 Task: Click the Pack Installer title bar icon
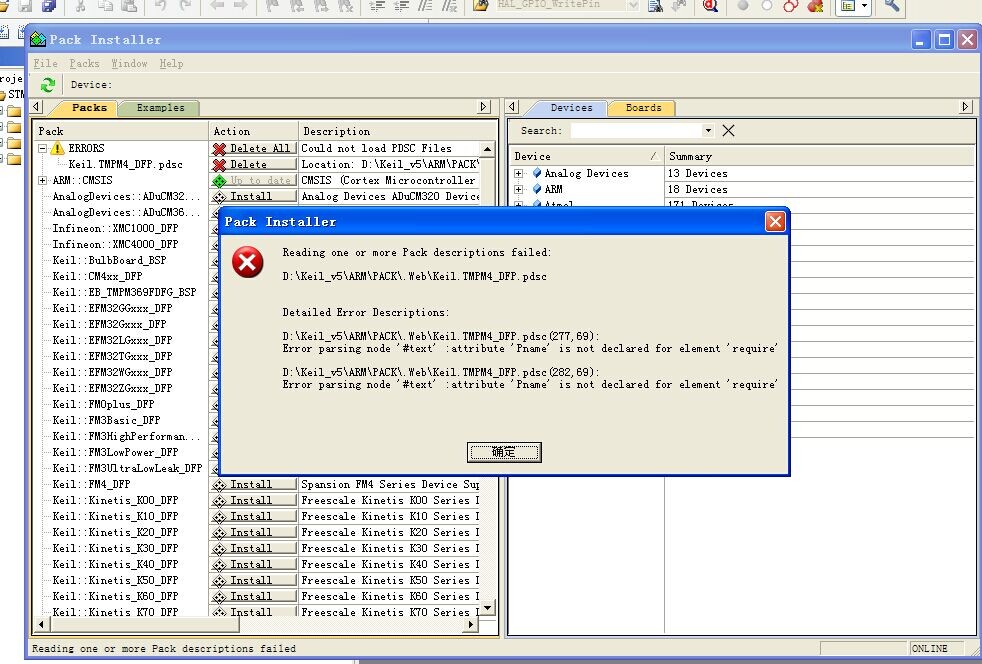point(38,39)
